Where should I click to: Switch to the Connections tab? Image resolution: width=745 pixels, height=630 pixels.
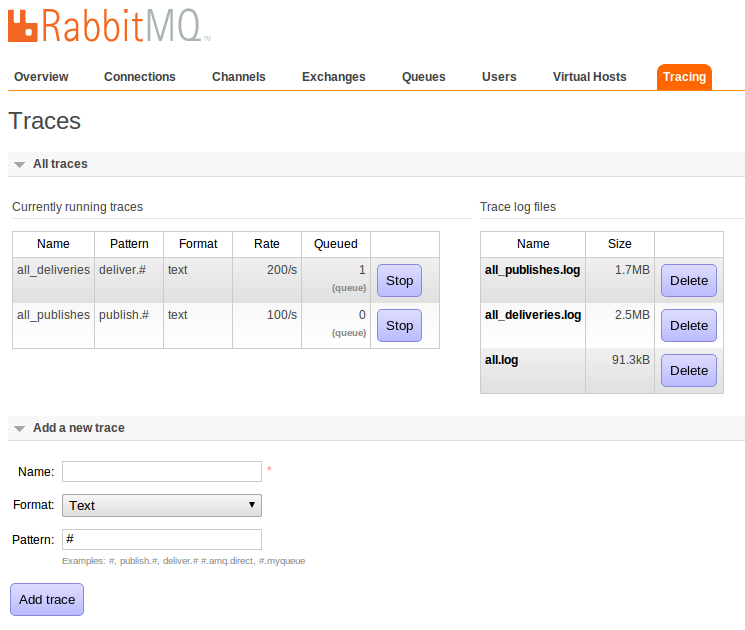pos(140,77)
